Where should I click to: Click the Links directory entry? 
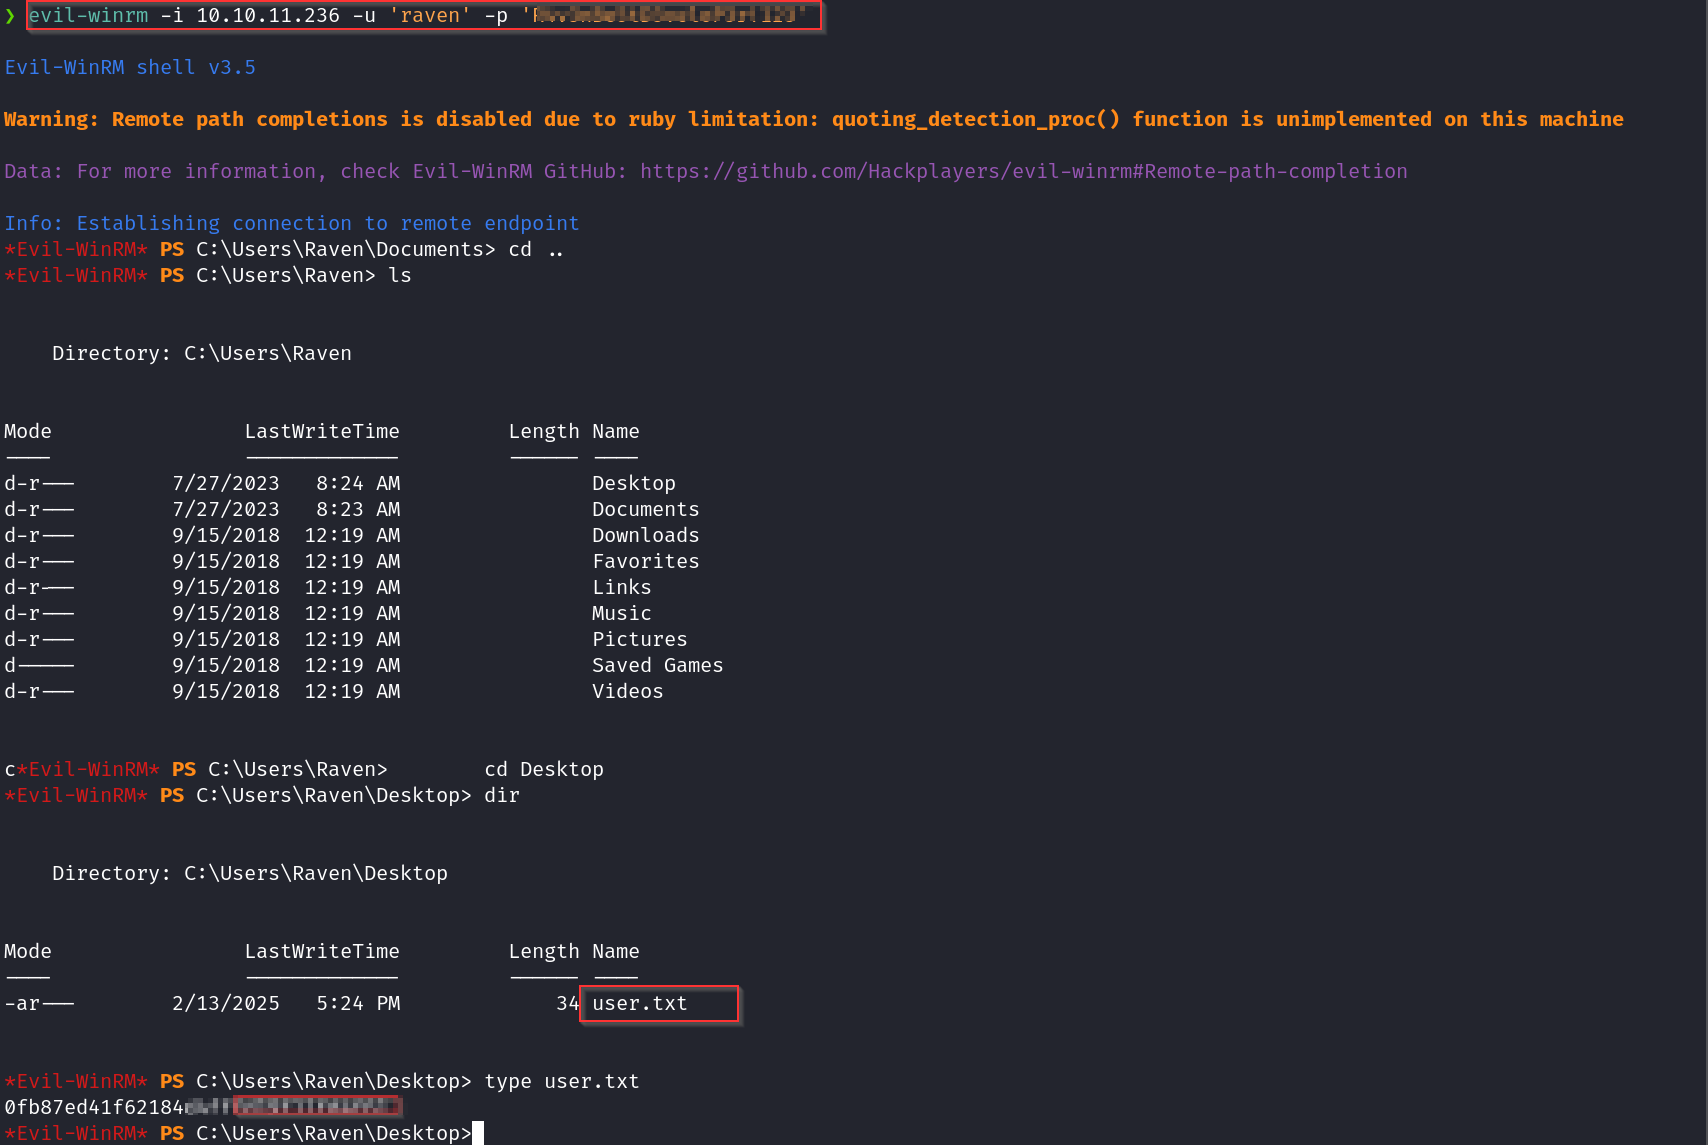(x=621, y=587)
